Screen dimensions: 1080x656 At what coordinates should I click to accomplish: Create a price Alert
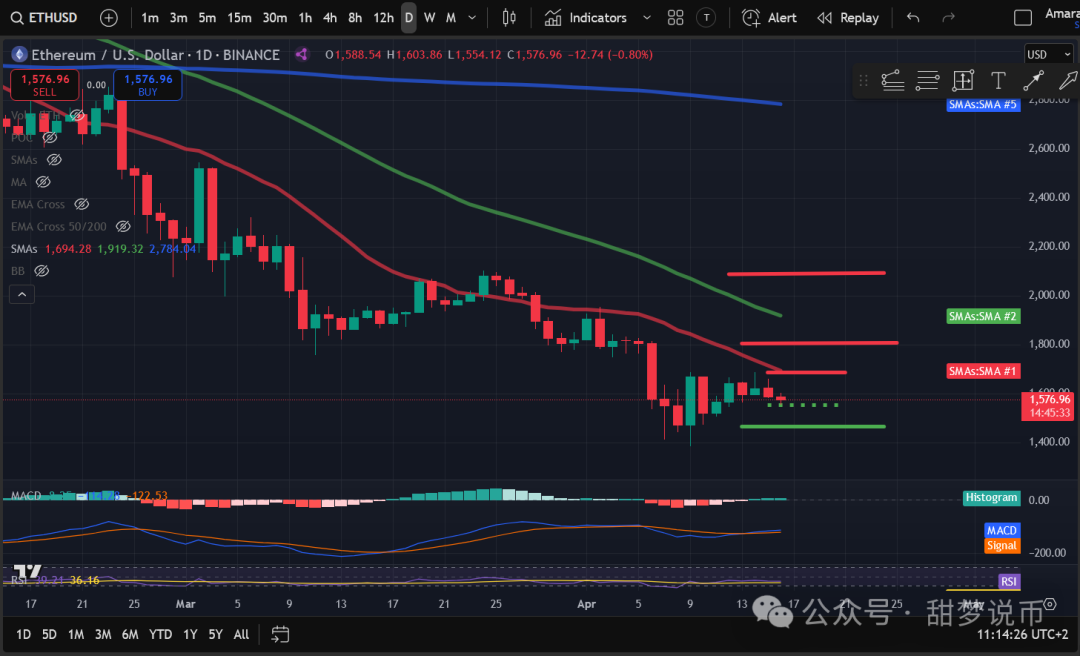click(x=769, y=18)
